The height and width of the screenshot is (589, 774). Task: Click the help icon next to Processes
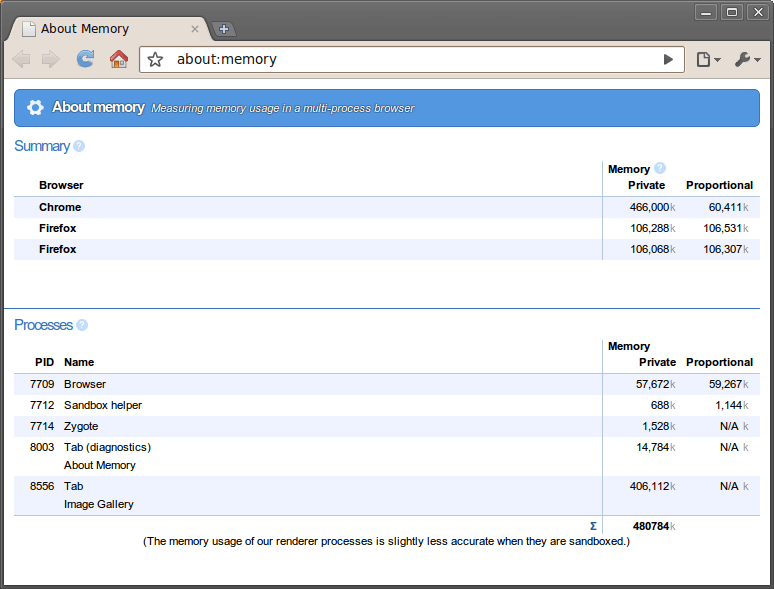(82, 325)
